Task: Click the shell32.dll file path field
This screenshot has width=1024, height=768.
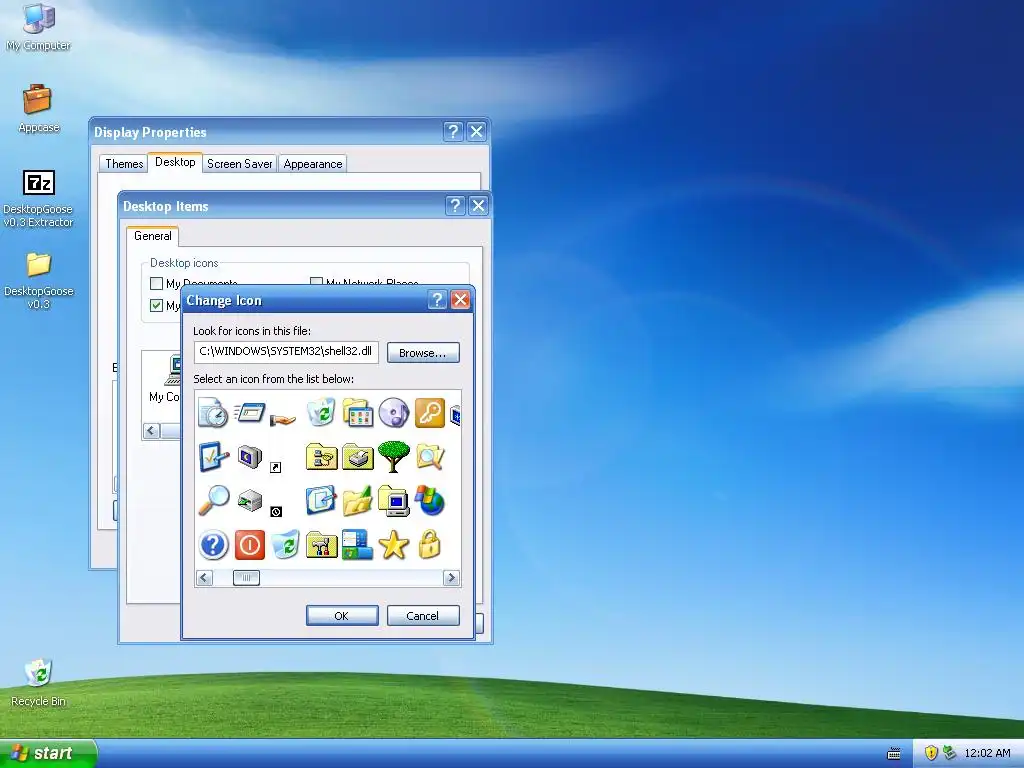Action: tap(286, 351)
